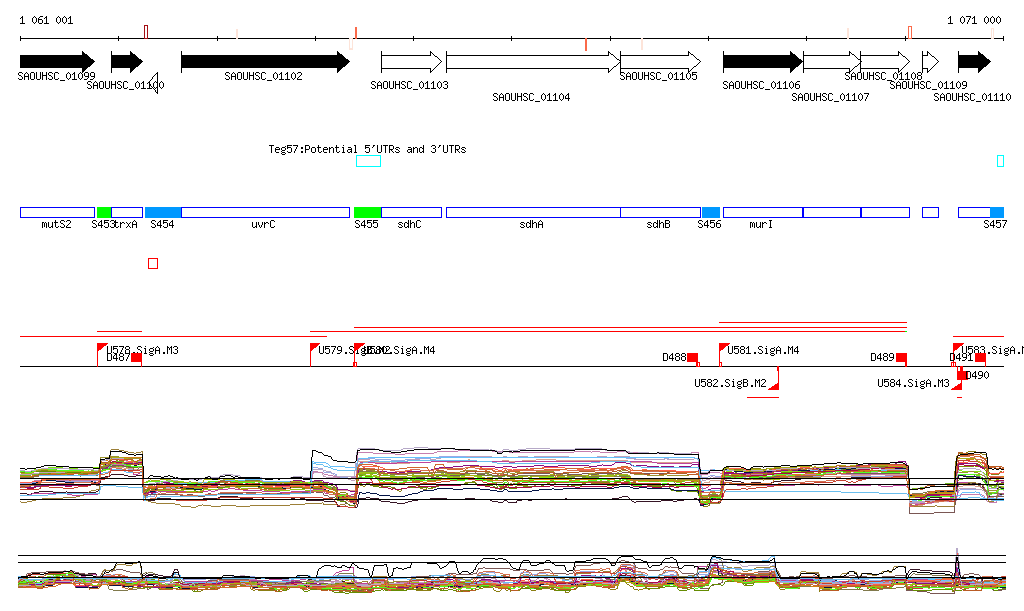Click the SAOUHSC_01104 locus label
The image size is (1024, 611).
531,97
